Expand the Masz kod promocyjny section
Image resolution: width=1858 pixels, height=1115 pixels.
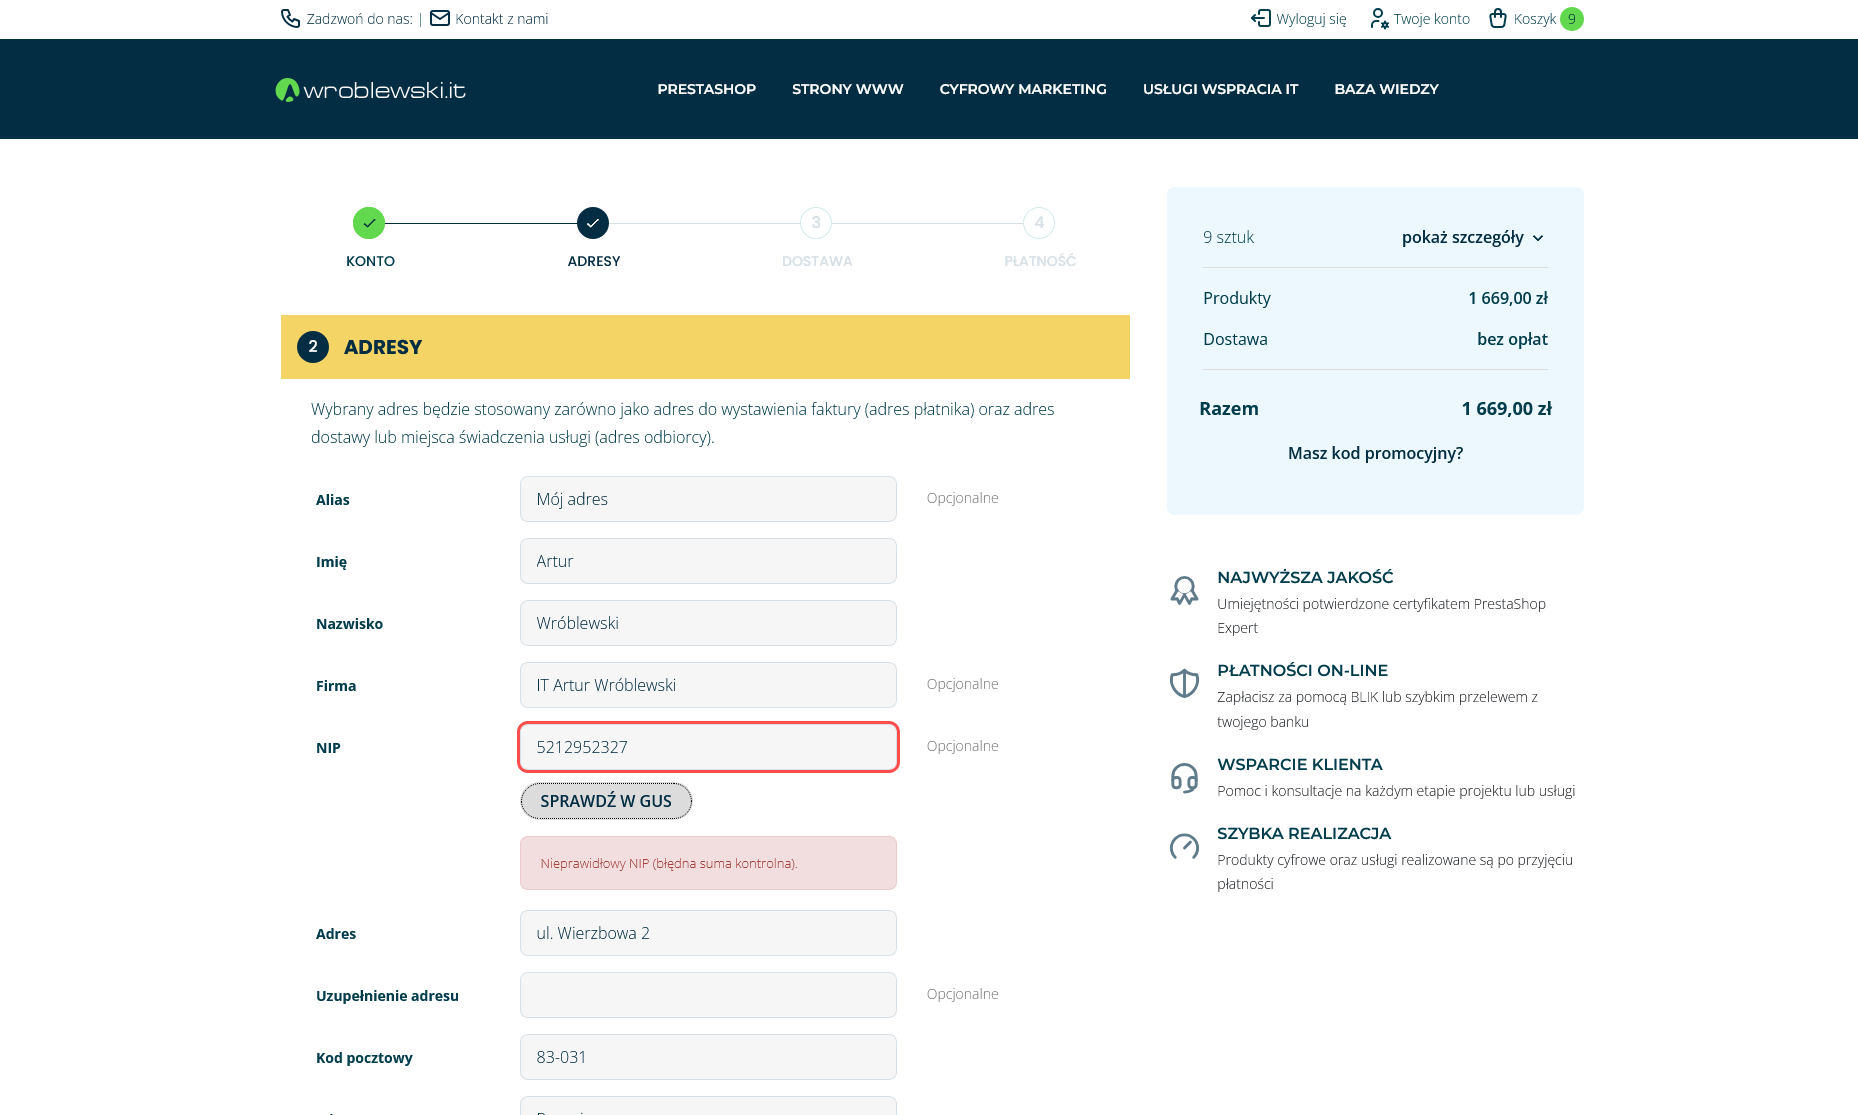(x=1375, y=454)
